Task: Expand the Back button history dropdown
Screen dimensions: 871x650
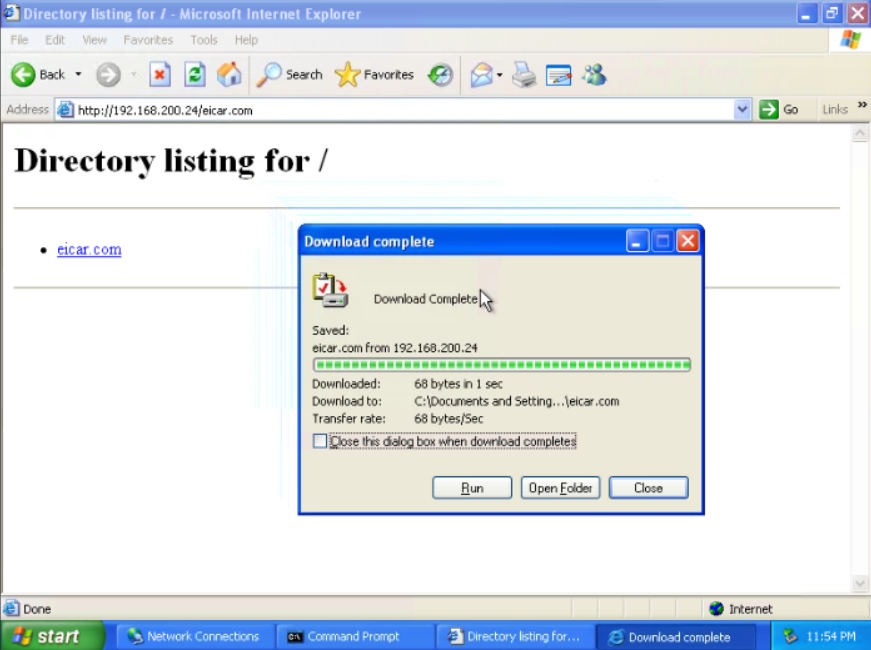Action: pos(78,74)
